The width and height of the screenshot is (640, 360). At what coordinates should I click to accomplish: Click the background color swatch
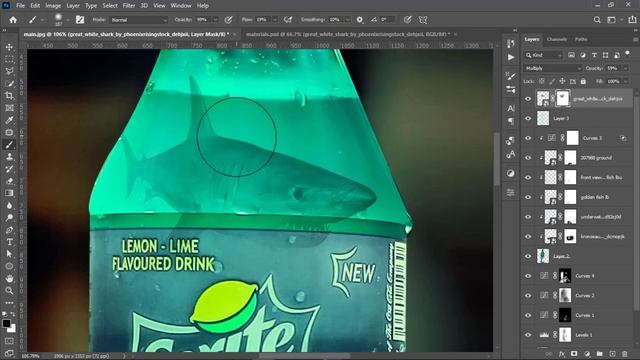(13, 329)
